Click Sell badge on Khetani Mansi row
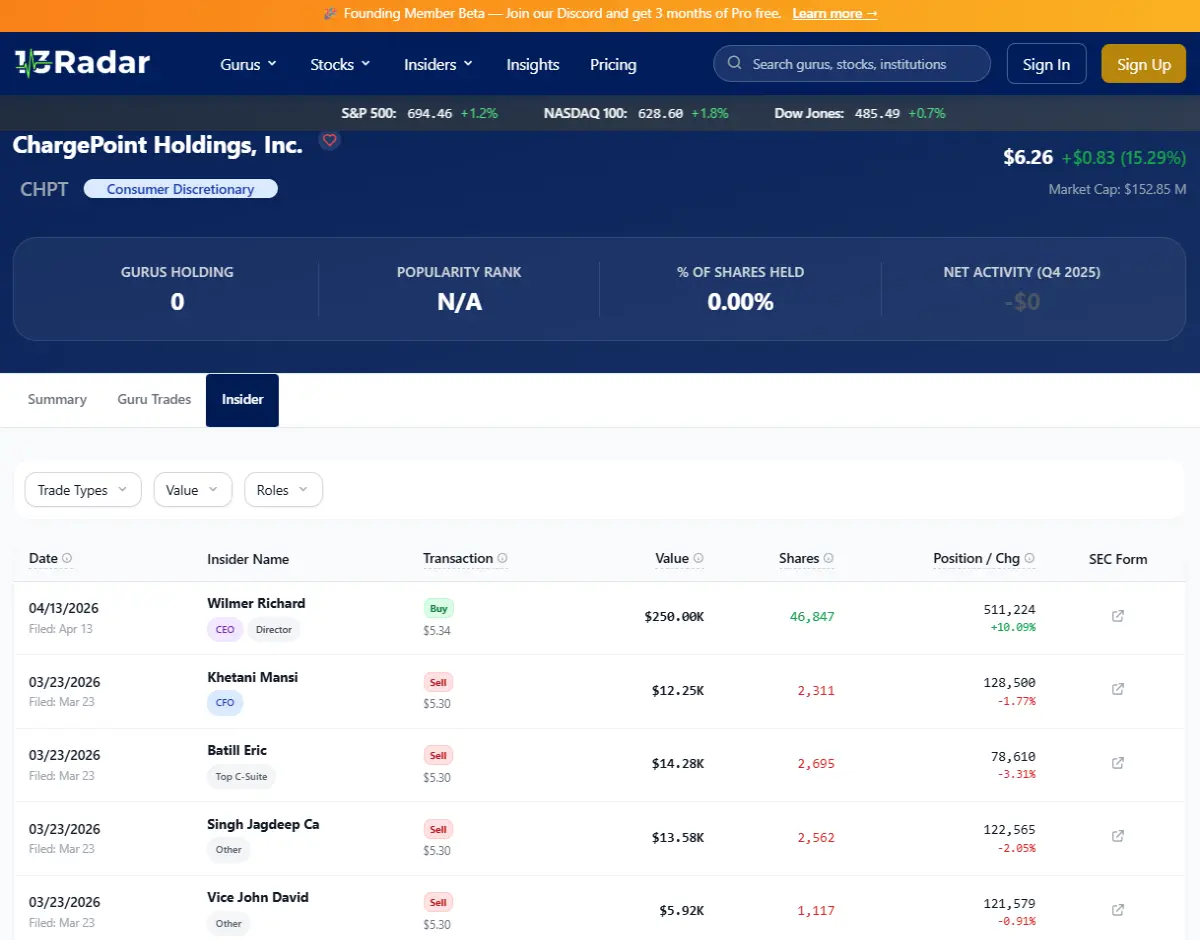The width and height of the screenshot is (1200, 940). pos(438,682)
